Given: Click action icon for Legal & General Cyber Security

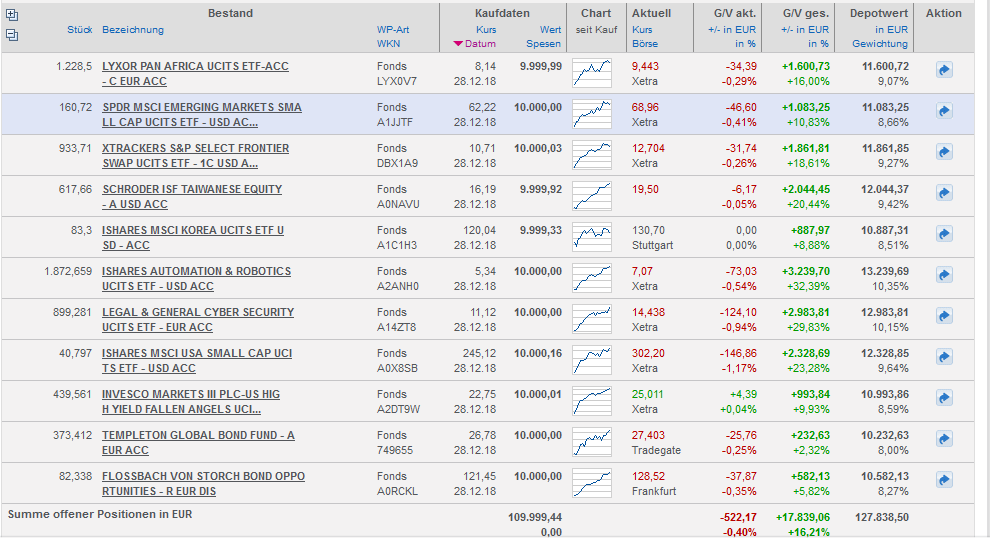Looking at the screenshot, I should click(x=944, y=316).
